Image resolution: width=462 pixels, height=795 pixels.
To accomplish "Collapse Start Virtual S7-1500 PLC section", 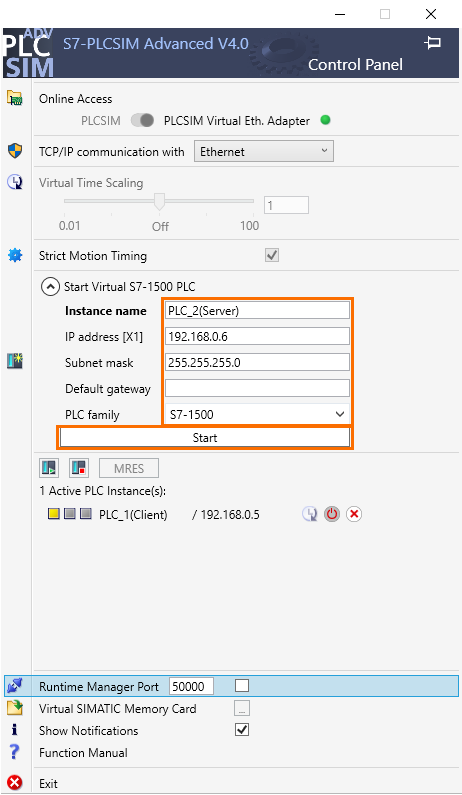I will (x=50, y=287).
